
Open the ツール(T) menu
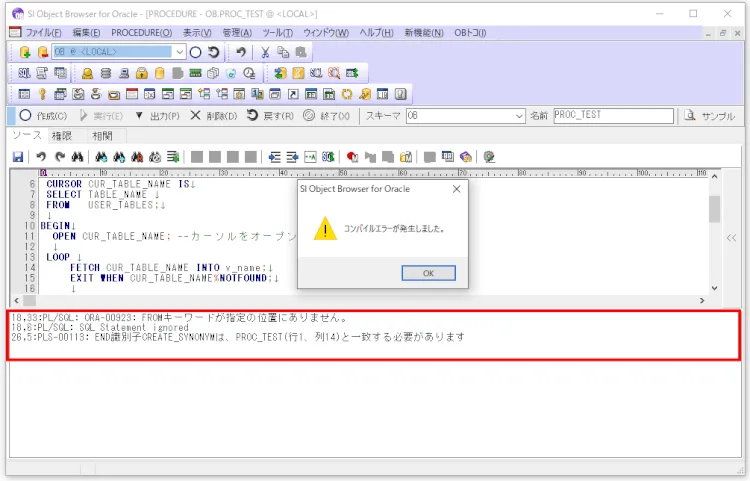277,33
